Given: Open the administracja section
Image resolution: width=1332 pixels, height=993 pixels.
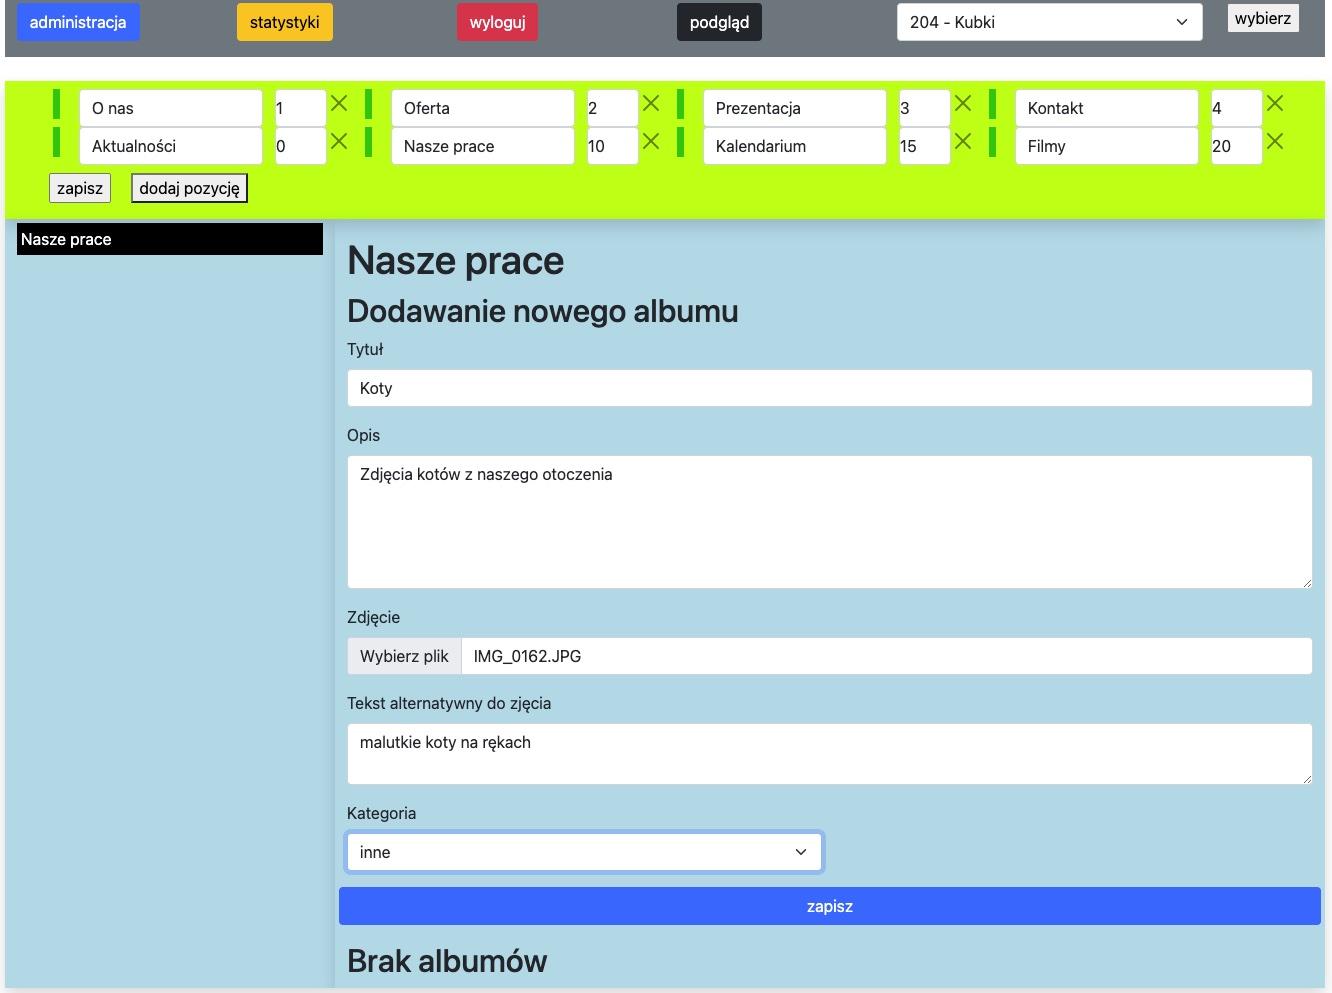Looking at the screenshot, I should (78, 21).
